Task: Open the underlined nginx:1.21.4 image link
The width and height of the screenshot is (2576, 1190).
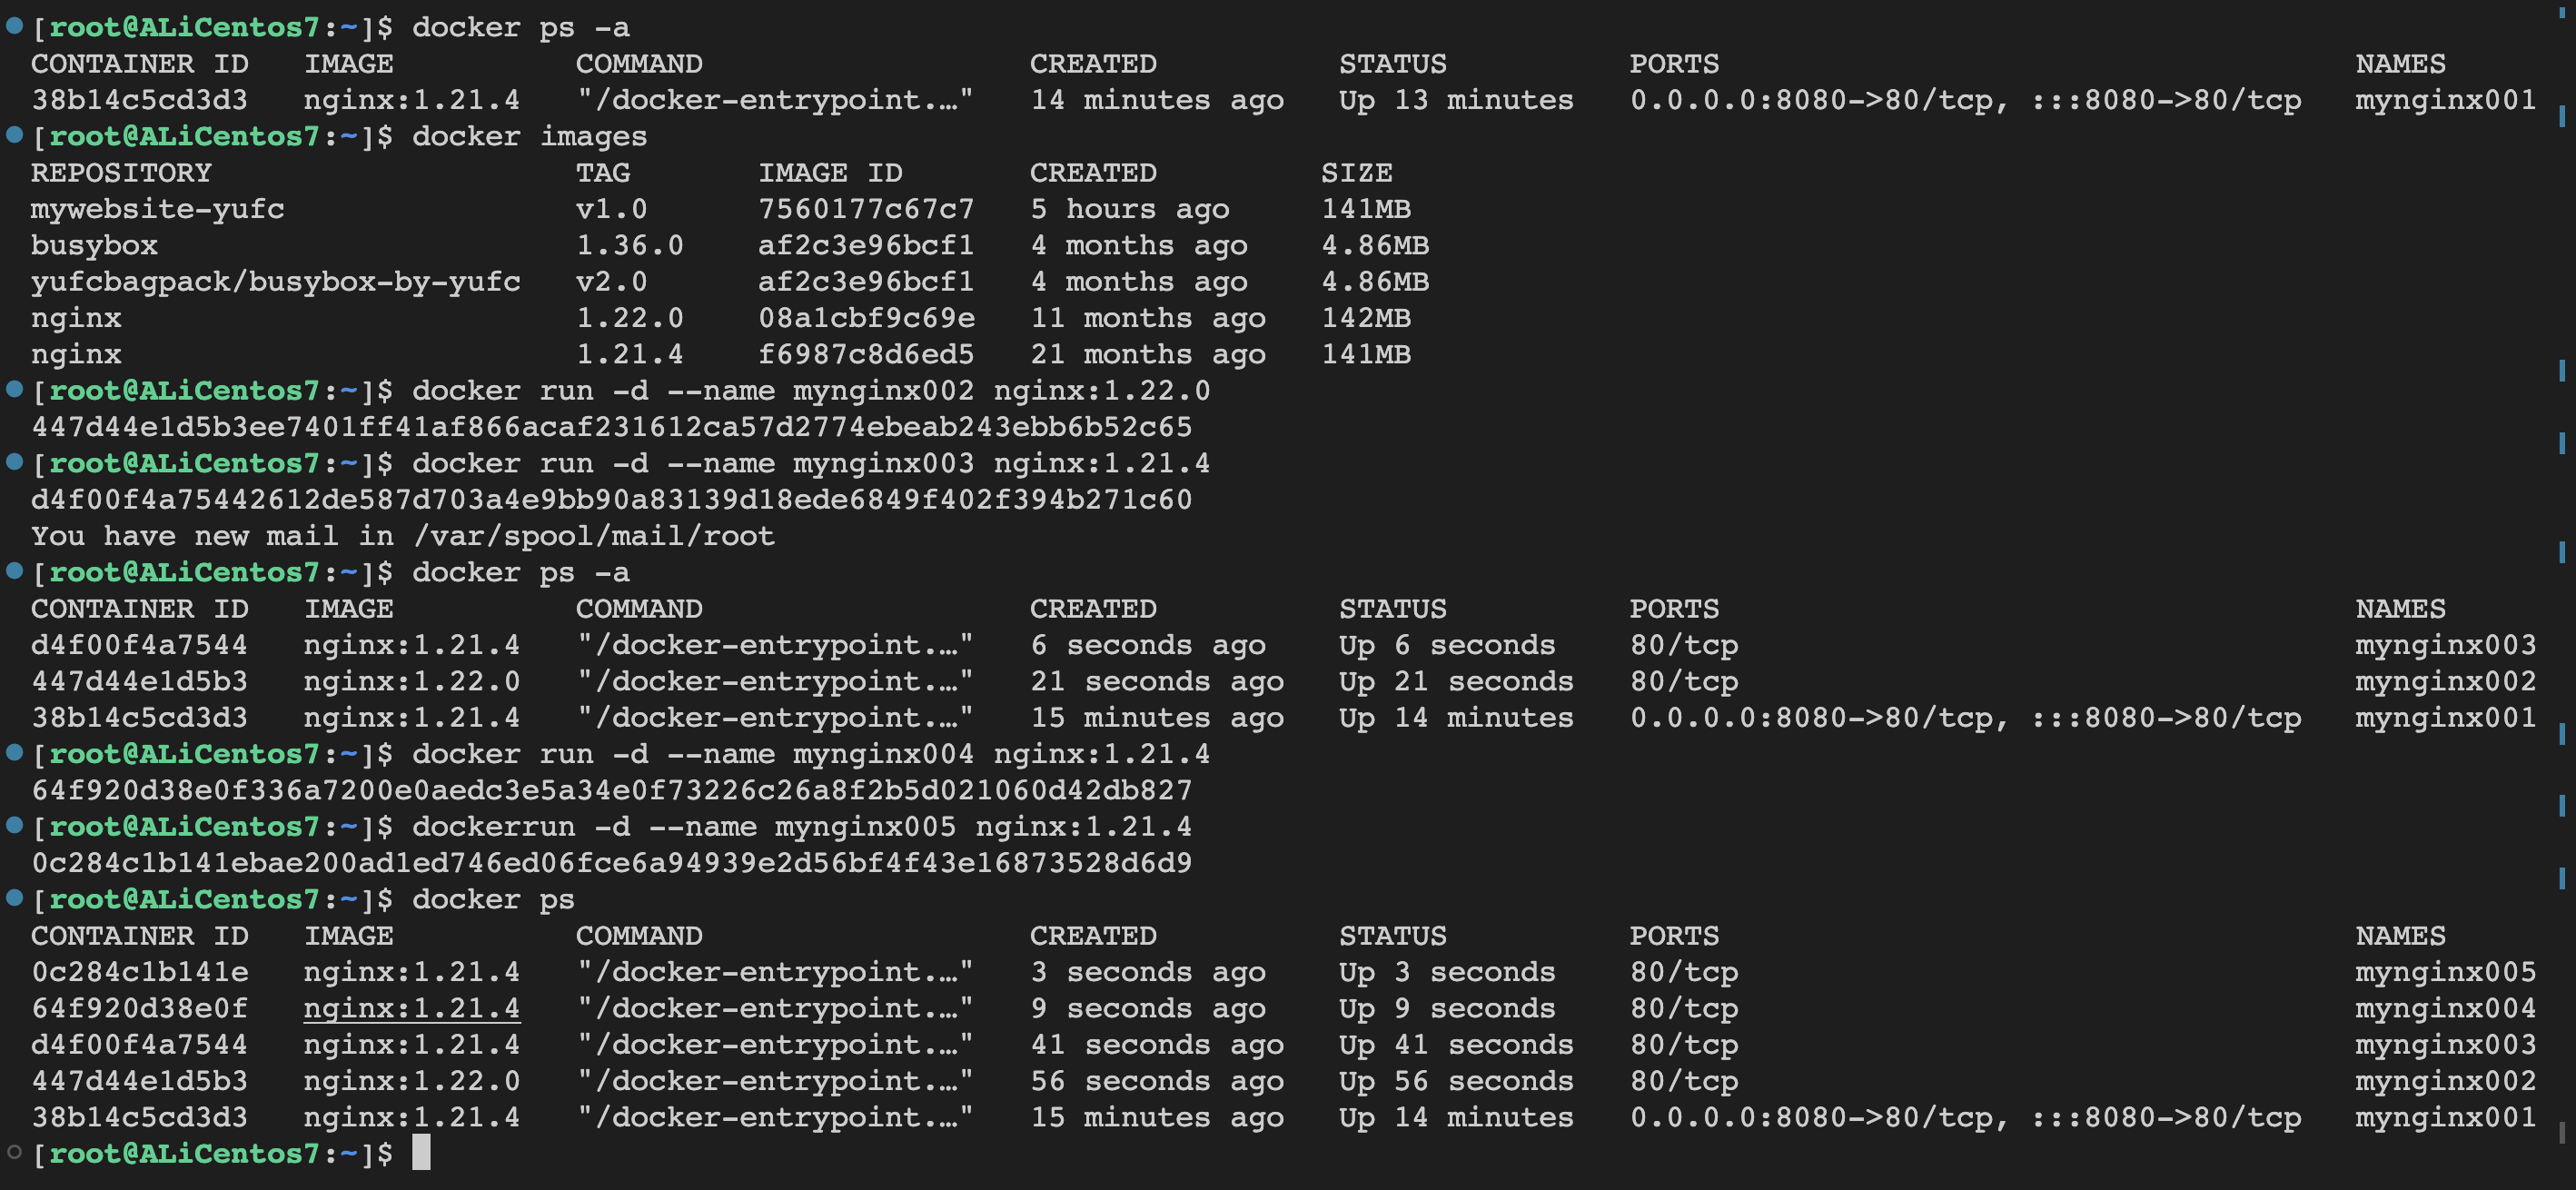Action: point(411,1008)
